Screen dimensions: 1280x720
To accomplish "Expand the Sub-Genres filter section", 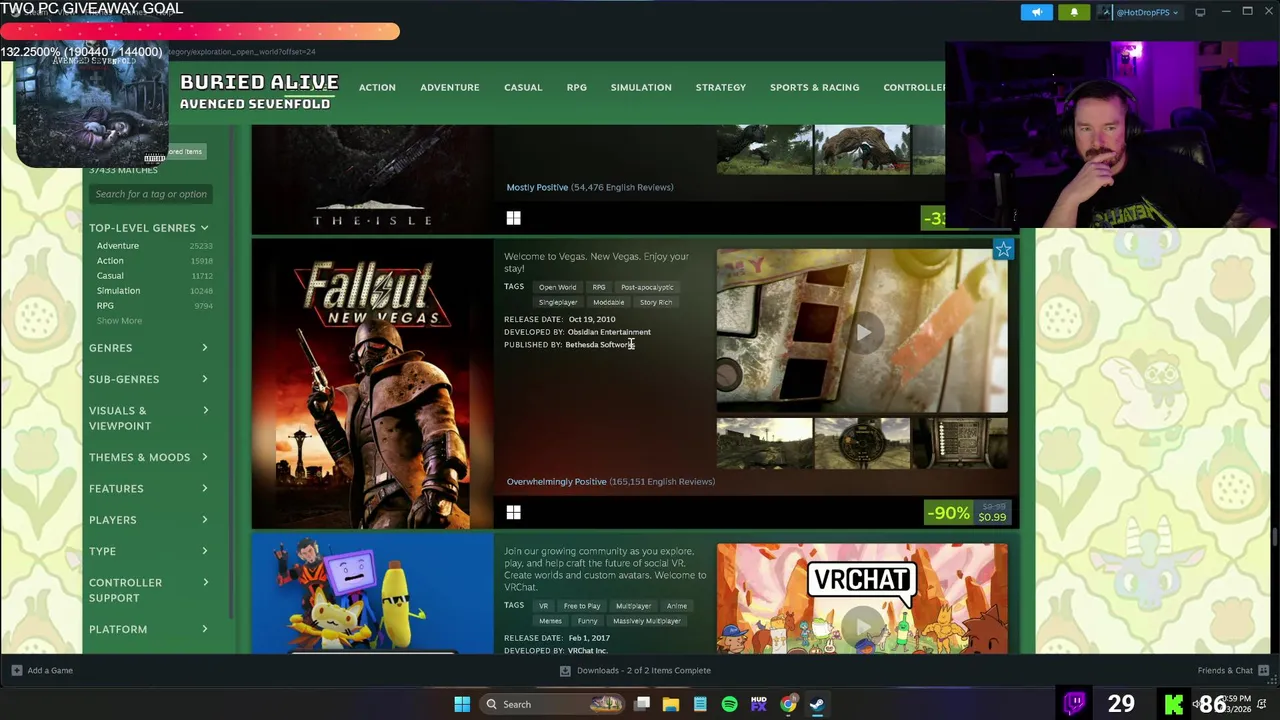I will coord(148,379).
